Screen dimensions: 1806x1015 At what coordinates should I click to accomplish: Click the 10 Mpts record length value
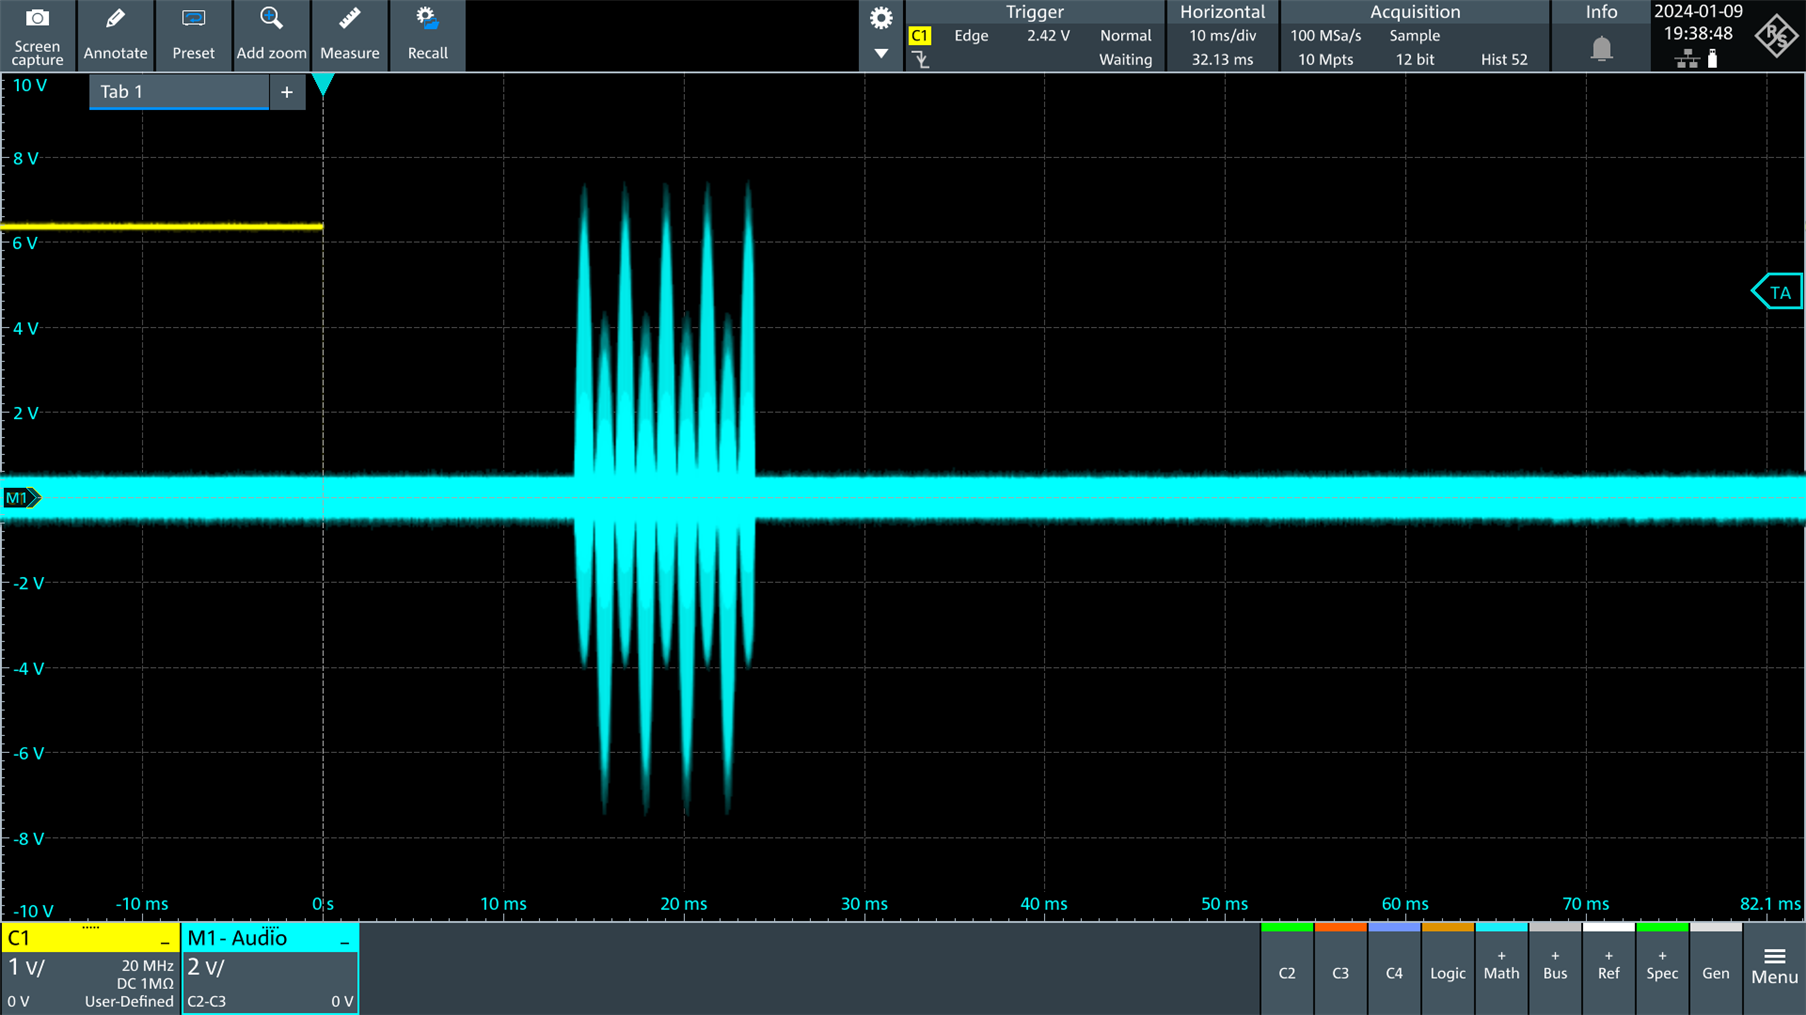[1325, 59]
